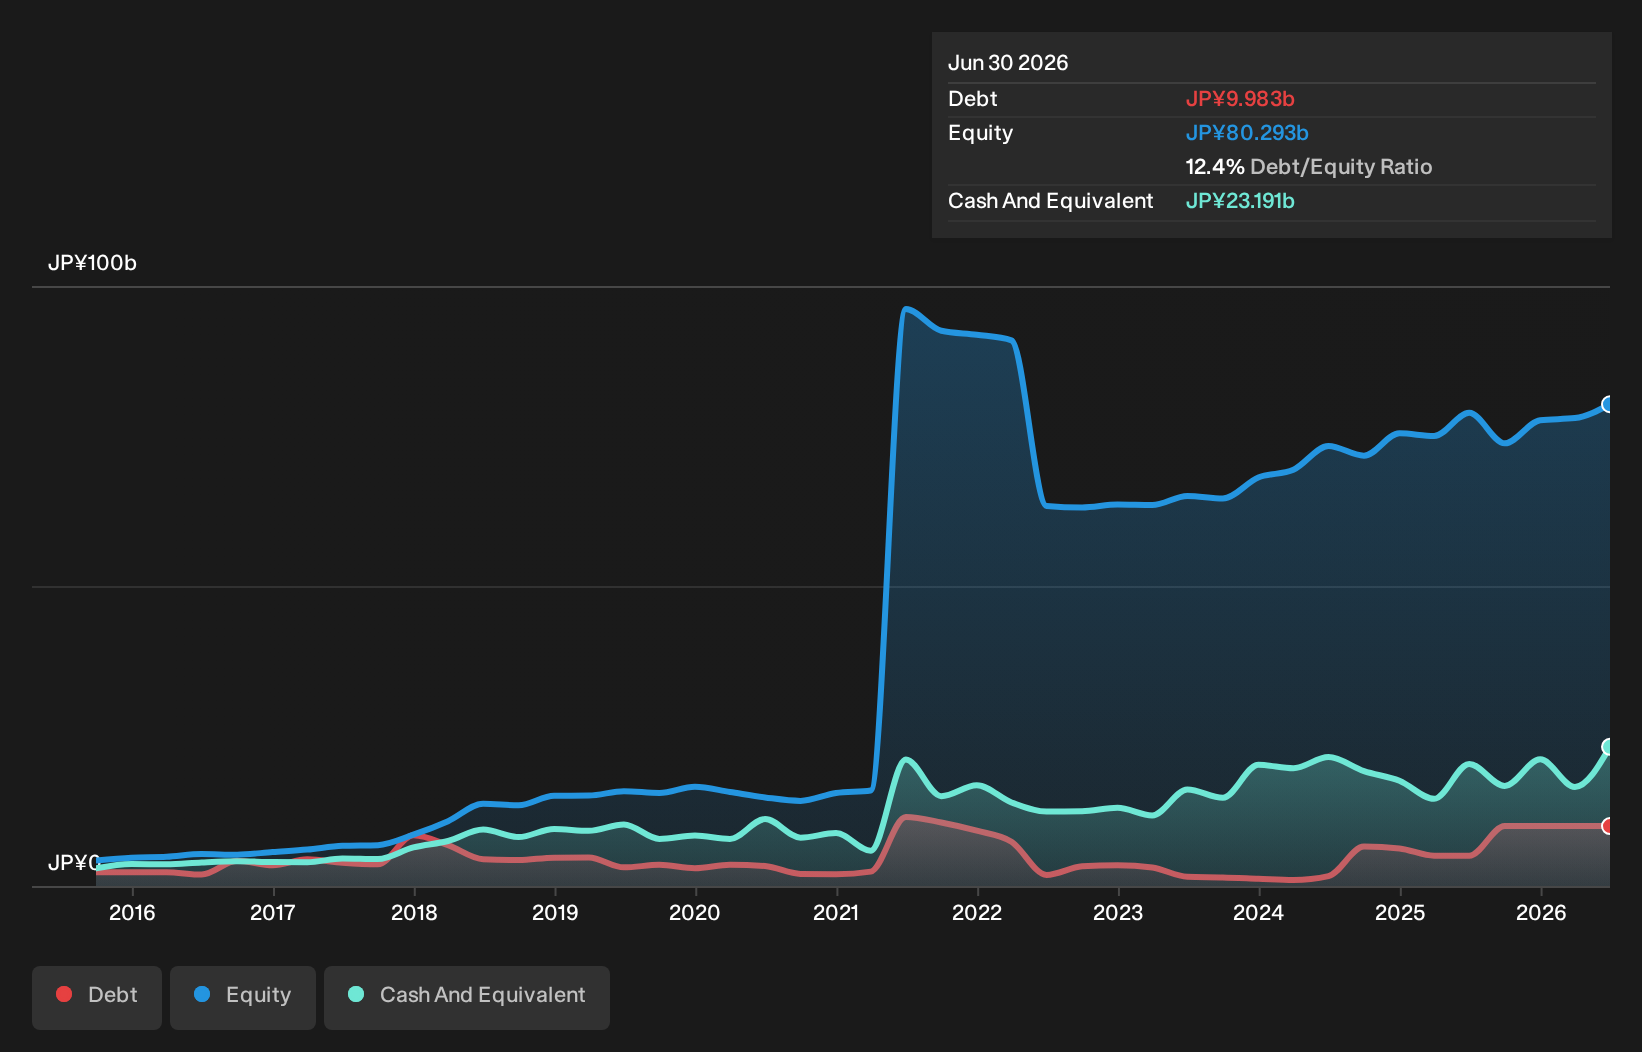Click the JP¥9.983b debt value

click(1240, 98)
